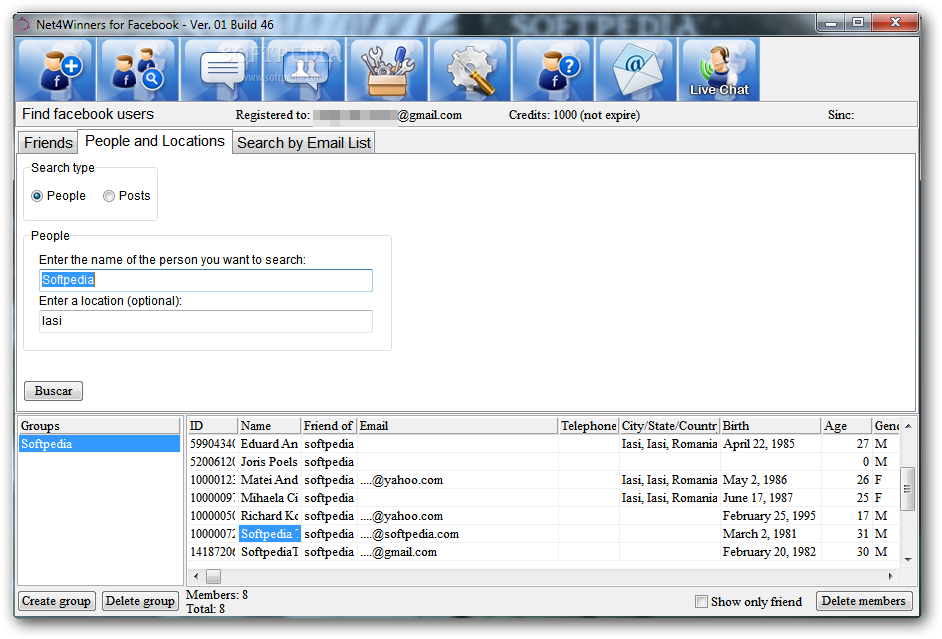This screenshot has width=942, height=639.
Task: Click the scroll down arrow of results list
Action: (x=908, y=560)
